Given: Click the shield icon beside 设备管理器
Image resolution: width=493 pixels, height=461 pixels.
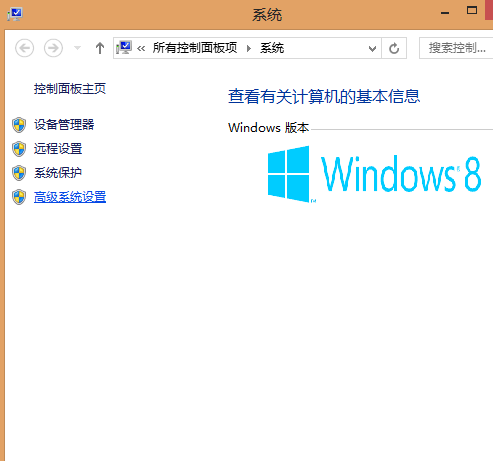Looking at the screenshot, I should pyautogui.click(x=19, y=125).
